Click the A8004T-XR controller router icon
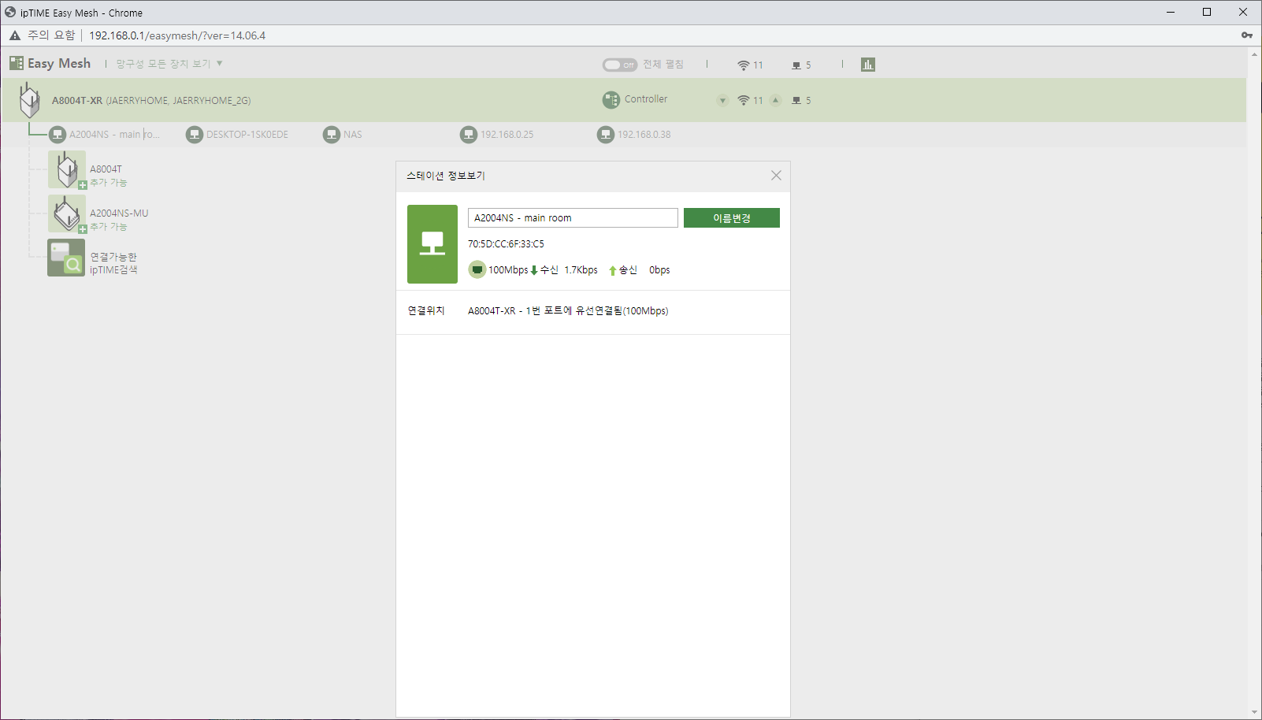The height and width of the screenshot is (720, 1262). [x=30, y=100]
